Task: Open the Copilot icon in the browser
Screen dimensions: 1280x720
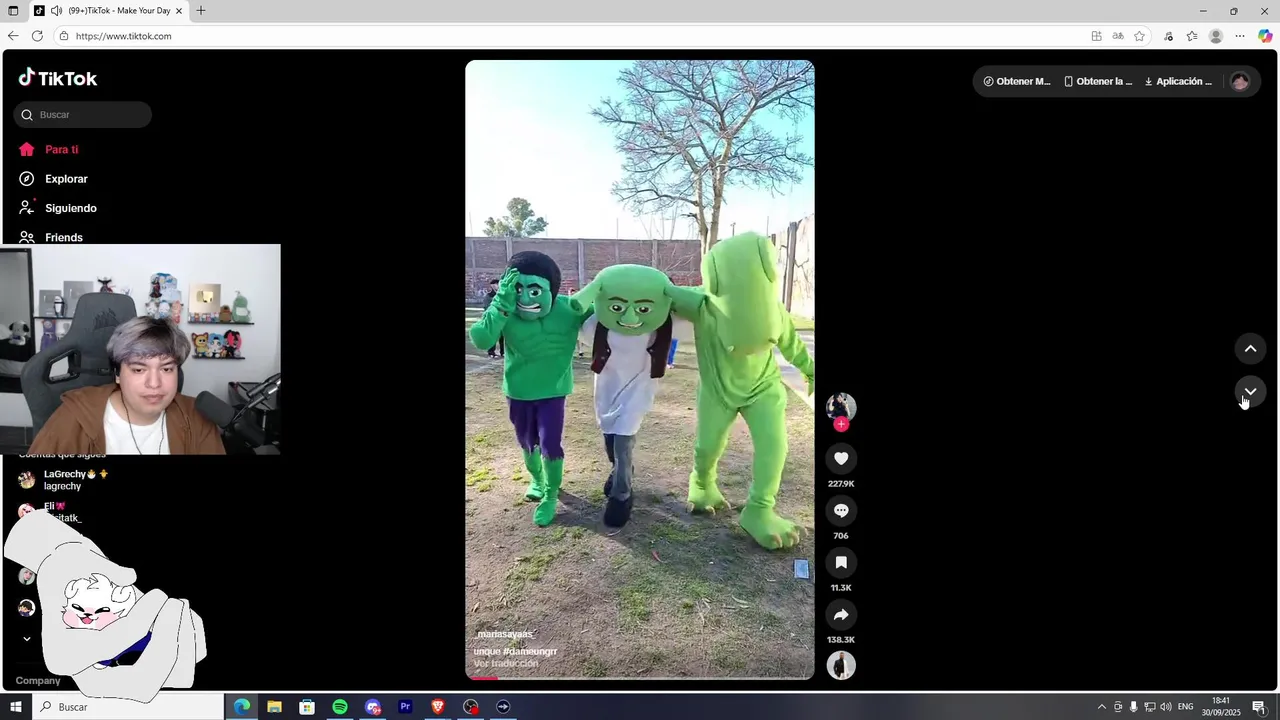Action: (x=1265, y=36)
